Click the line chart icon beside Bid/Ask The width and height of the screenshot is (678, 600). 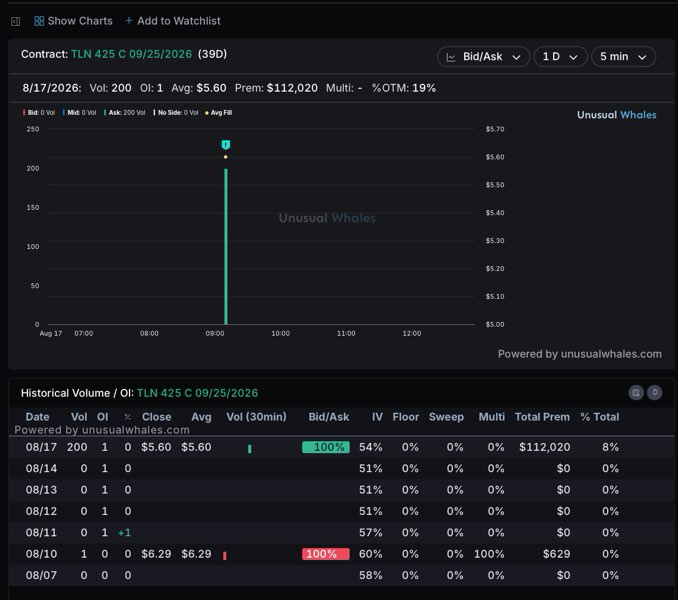click(x=451, y=57)
